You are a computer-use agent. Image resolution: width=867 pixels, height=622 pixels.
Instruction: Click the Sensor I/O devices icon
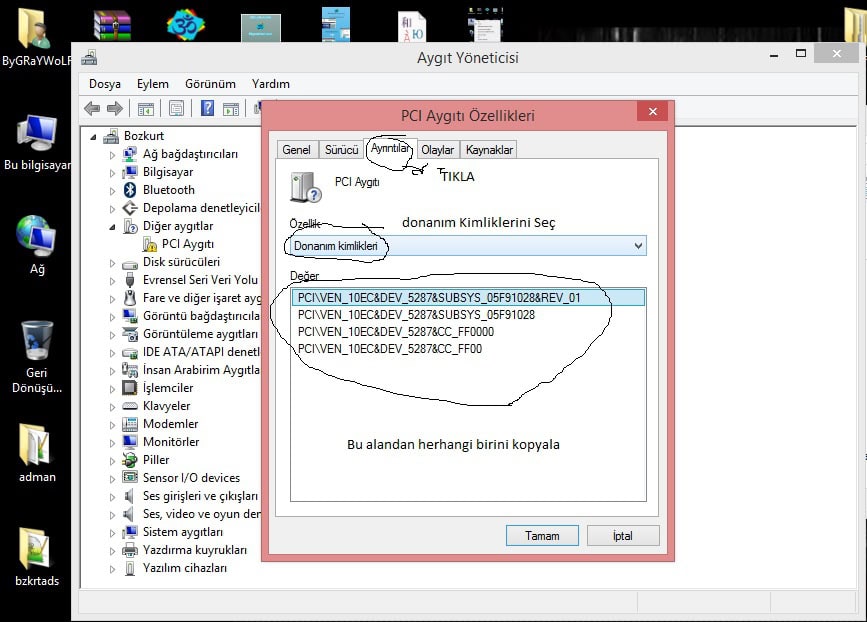click(129, 477)
